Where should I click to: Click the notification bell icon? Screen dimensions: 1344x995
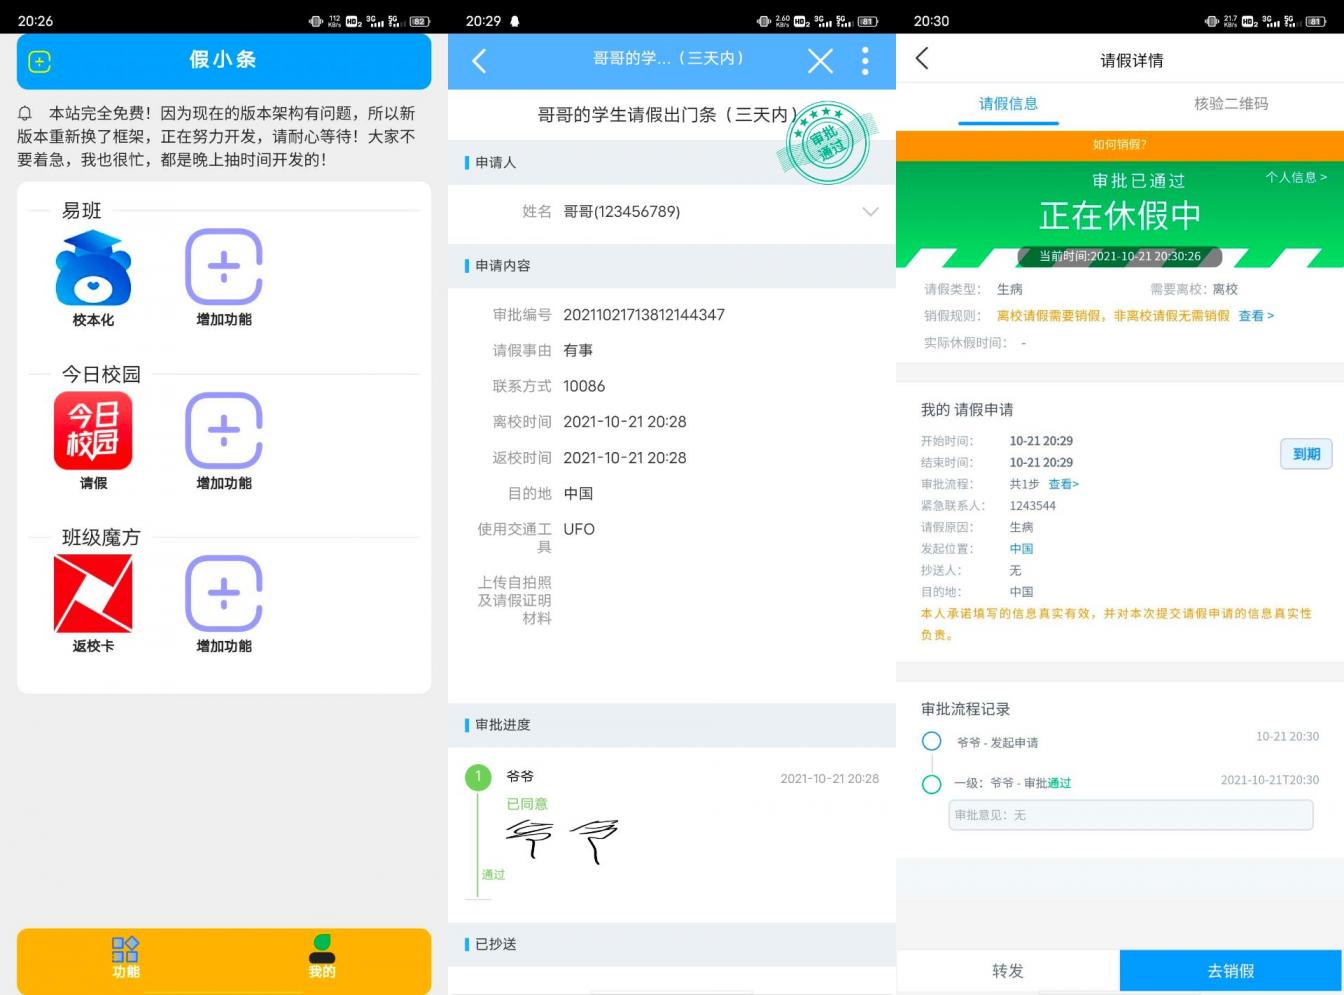pos(25,110)
